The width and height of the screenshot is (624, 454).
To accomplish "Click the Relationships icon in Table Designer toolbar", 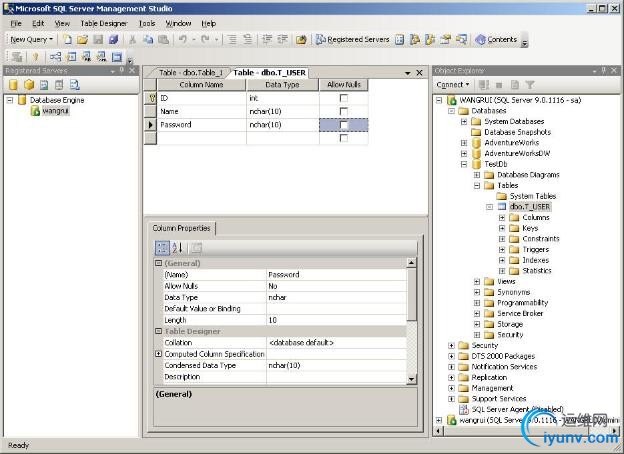I will 55,57.
